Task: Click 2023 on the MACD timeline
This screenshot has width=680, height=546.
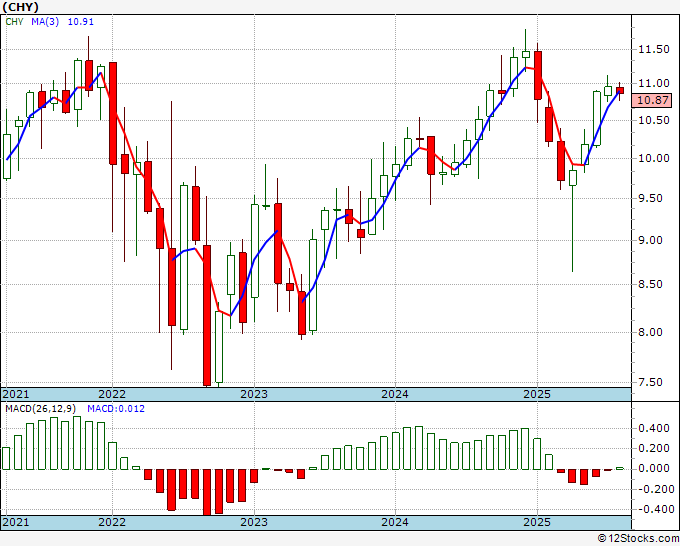Action: [x=254, y=522]
